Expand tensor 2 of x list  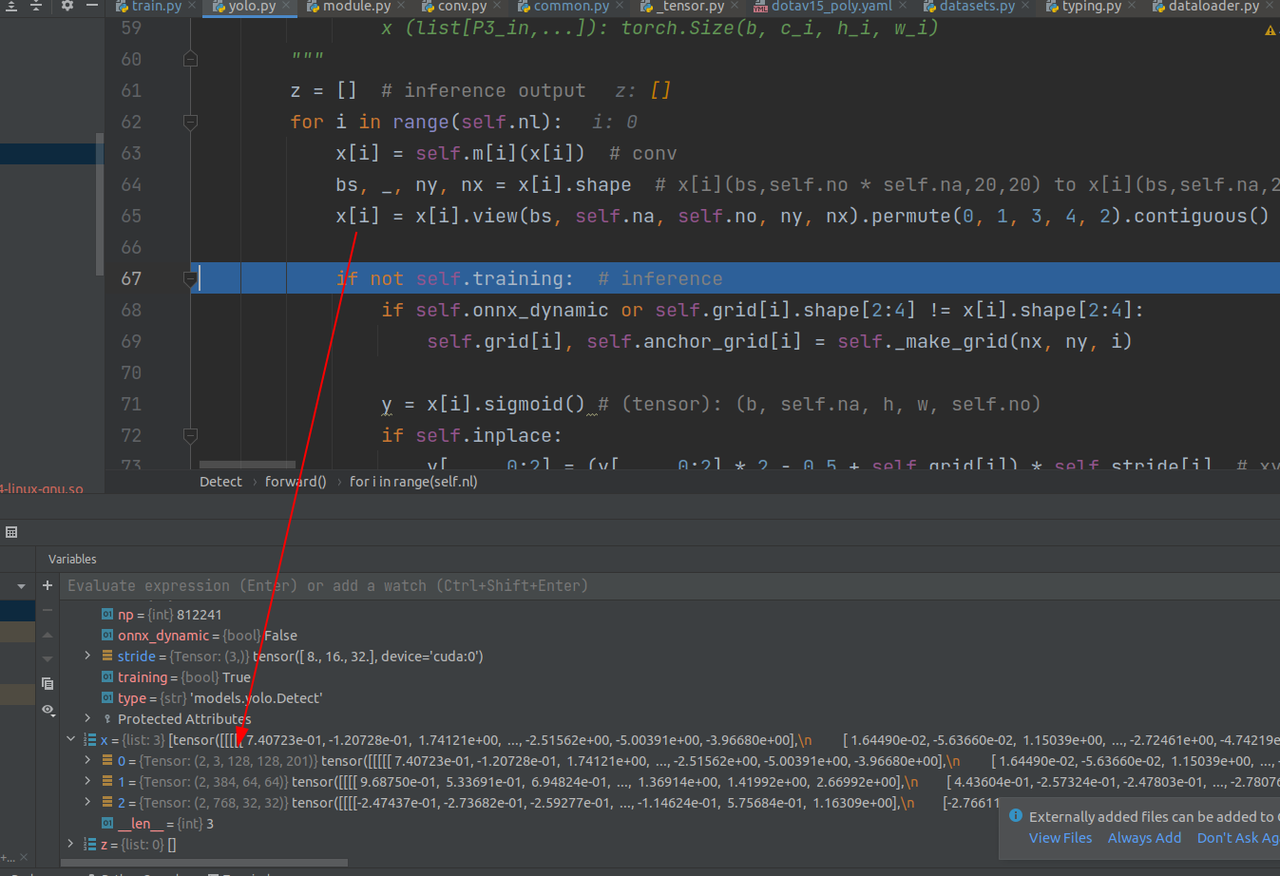coord(88,803)
